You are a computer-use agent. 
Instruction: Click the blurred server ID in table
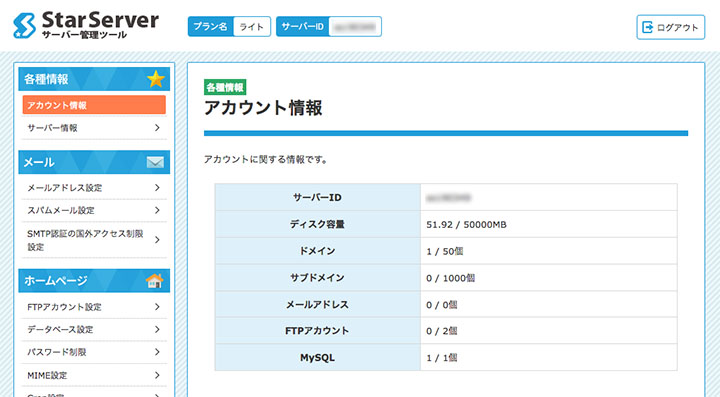pos(448,198)
